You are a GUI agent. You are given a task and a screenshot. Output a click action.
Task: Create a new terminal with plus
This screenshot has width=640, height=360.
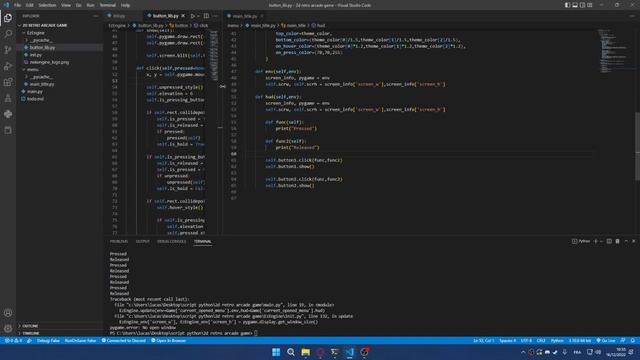pyautogui.click(x=596, y=241)
